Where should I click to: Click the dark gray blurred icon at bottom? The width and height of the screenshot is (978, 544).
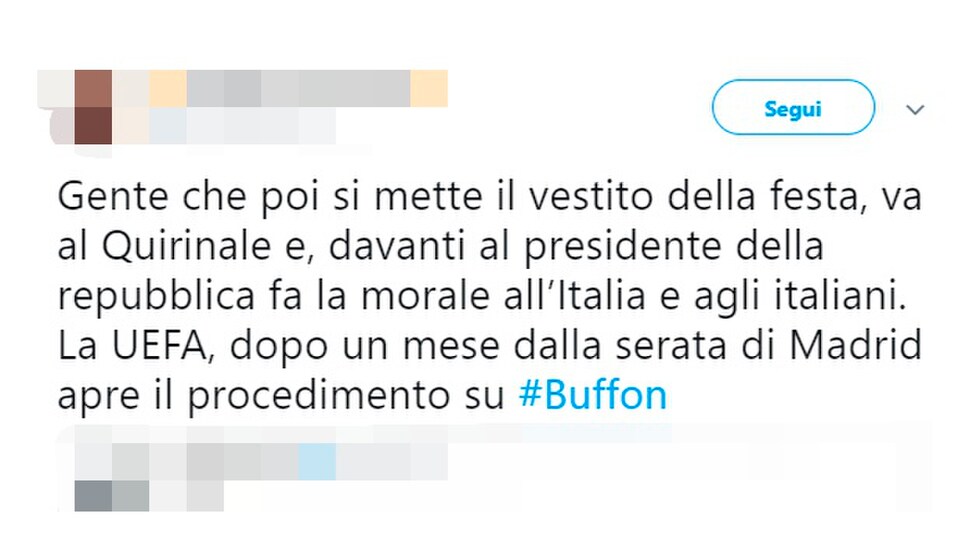pyautogui.click(x=94, y=496)
